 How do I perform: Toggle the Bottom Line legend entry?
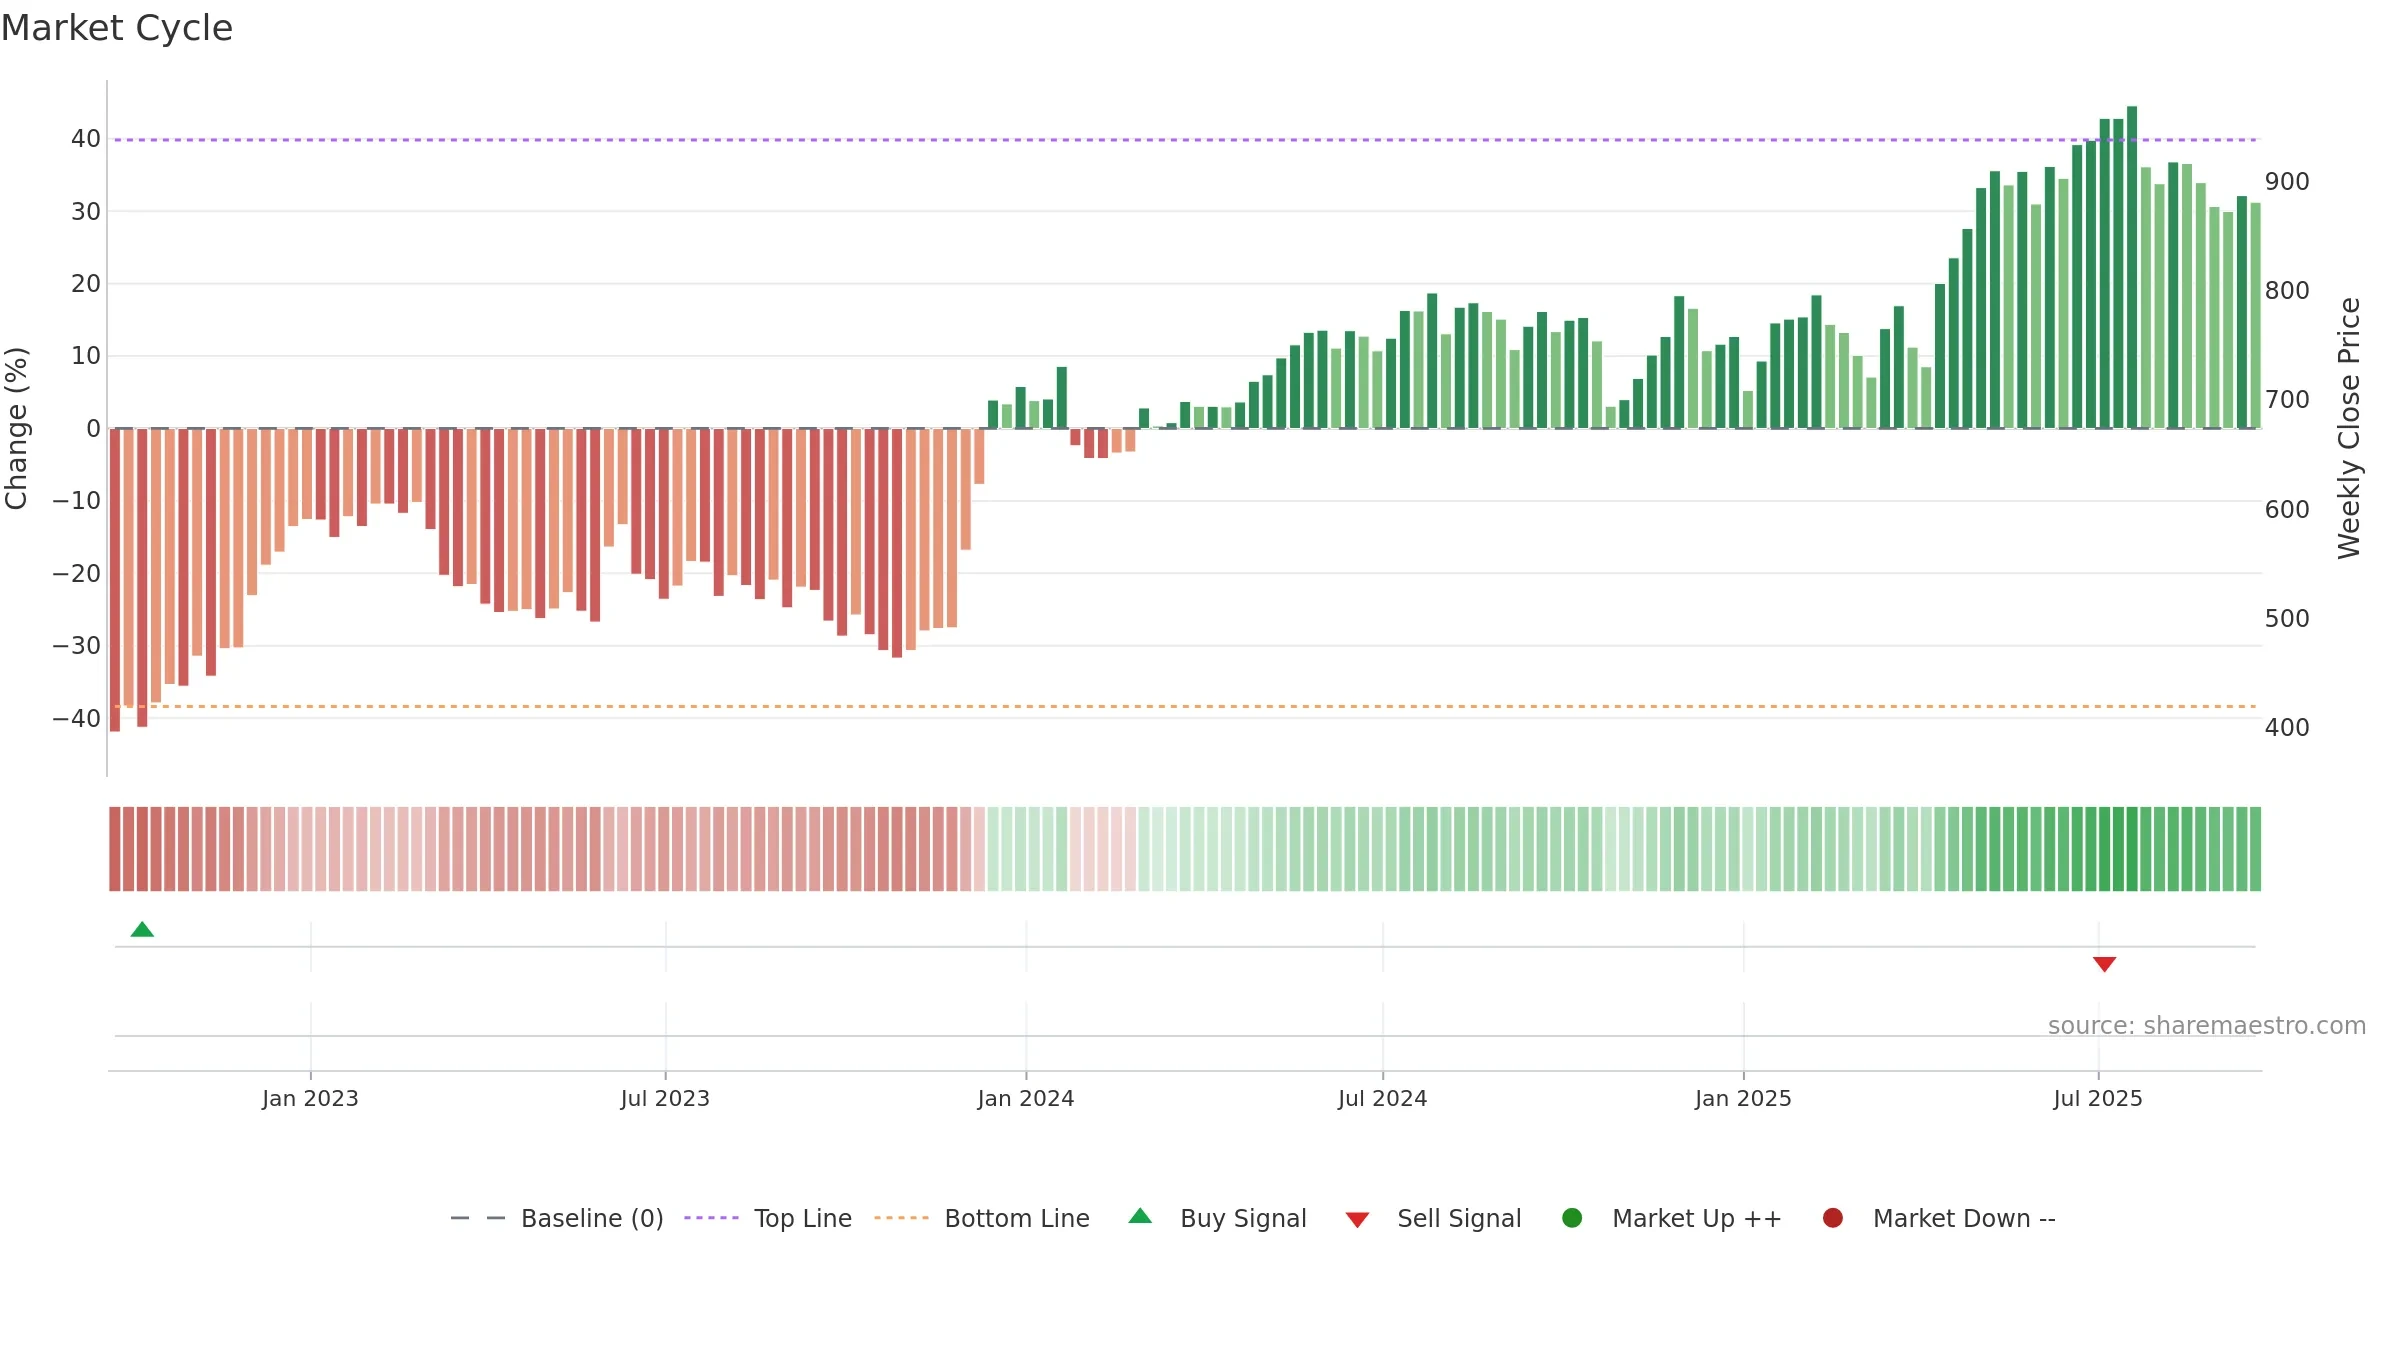pos(982,1218)
